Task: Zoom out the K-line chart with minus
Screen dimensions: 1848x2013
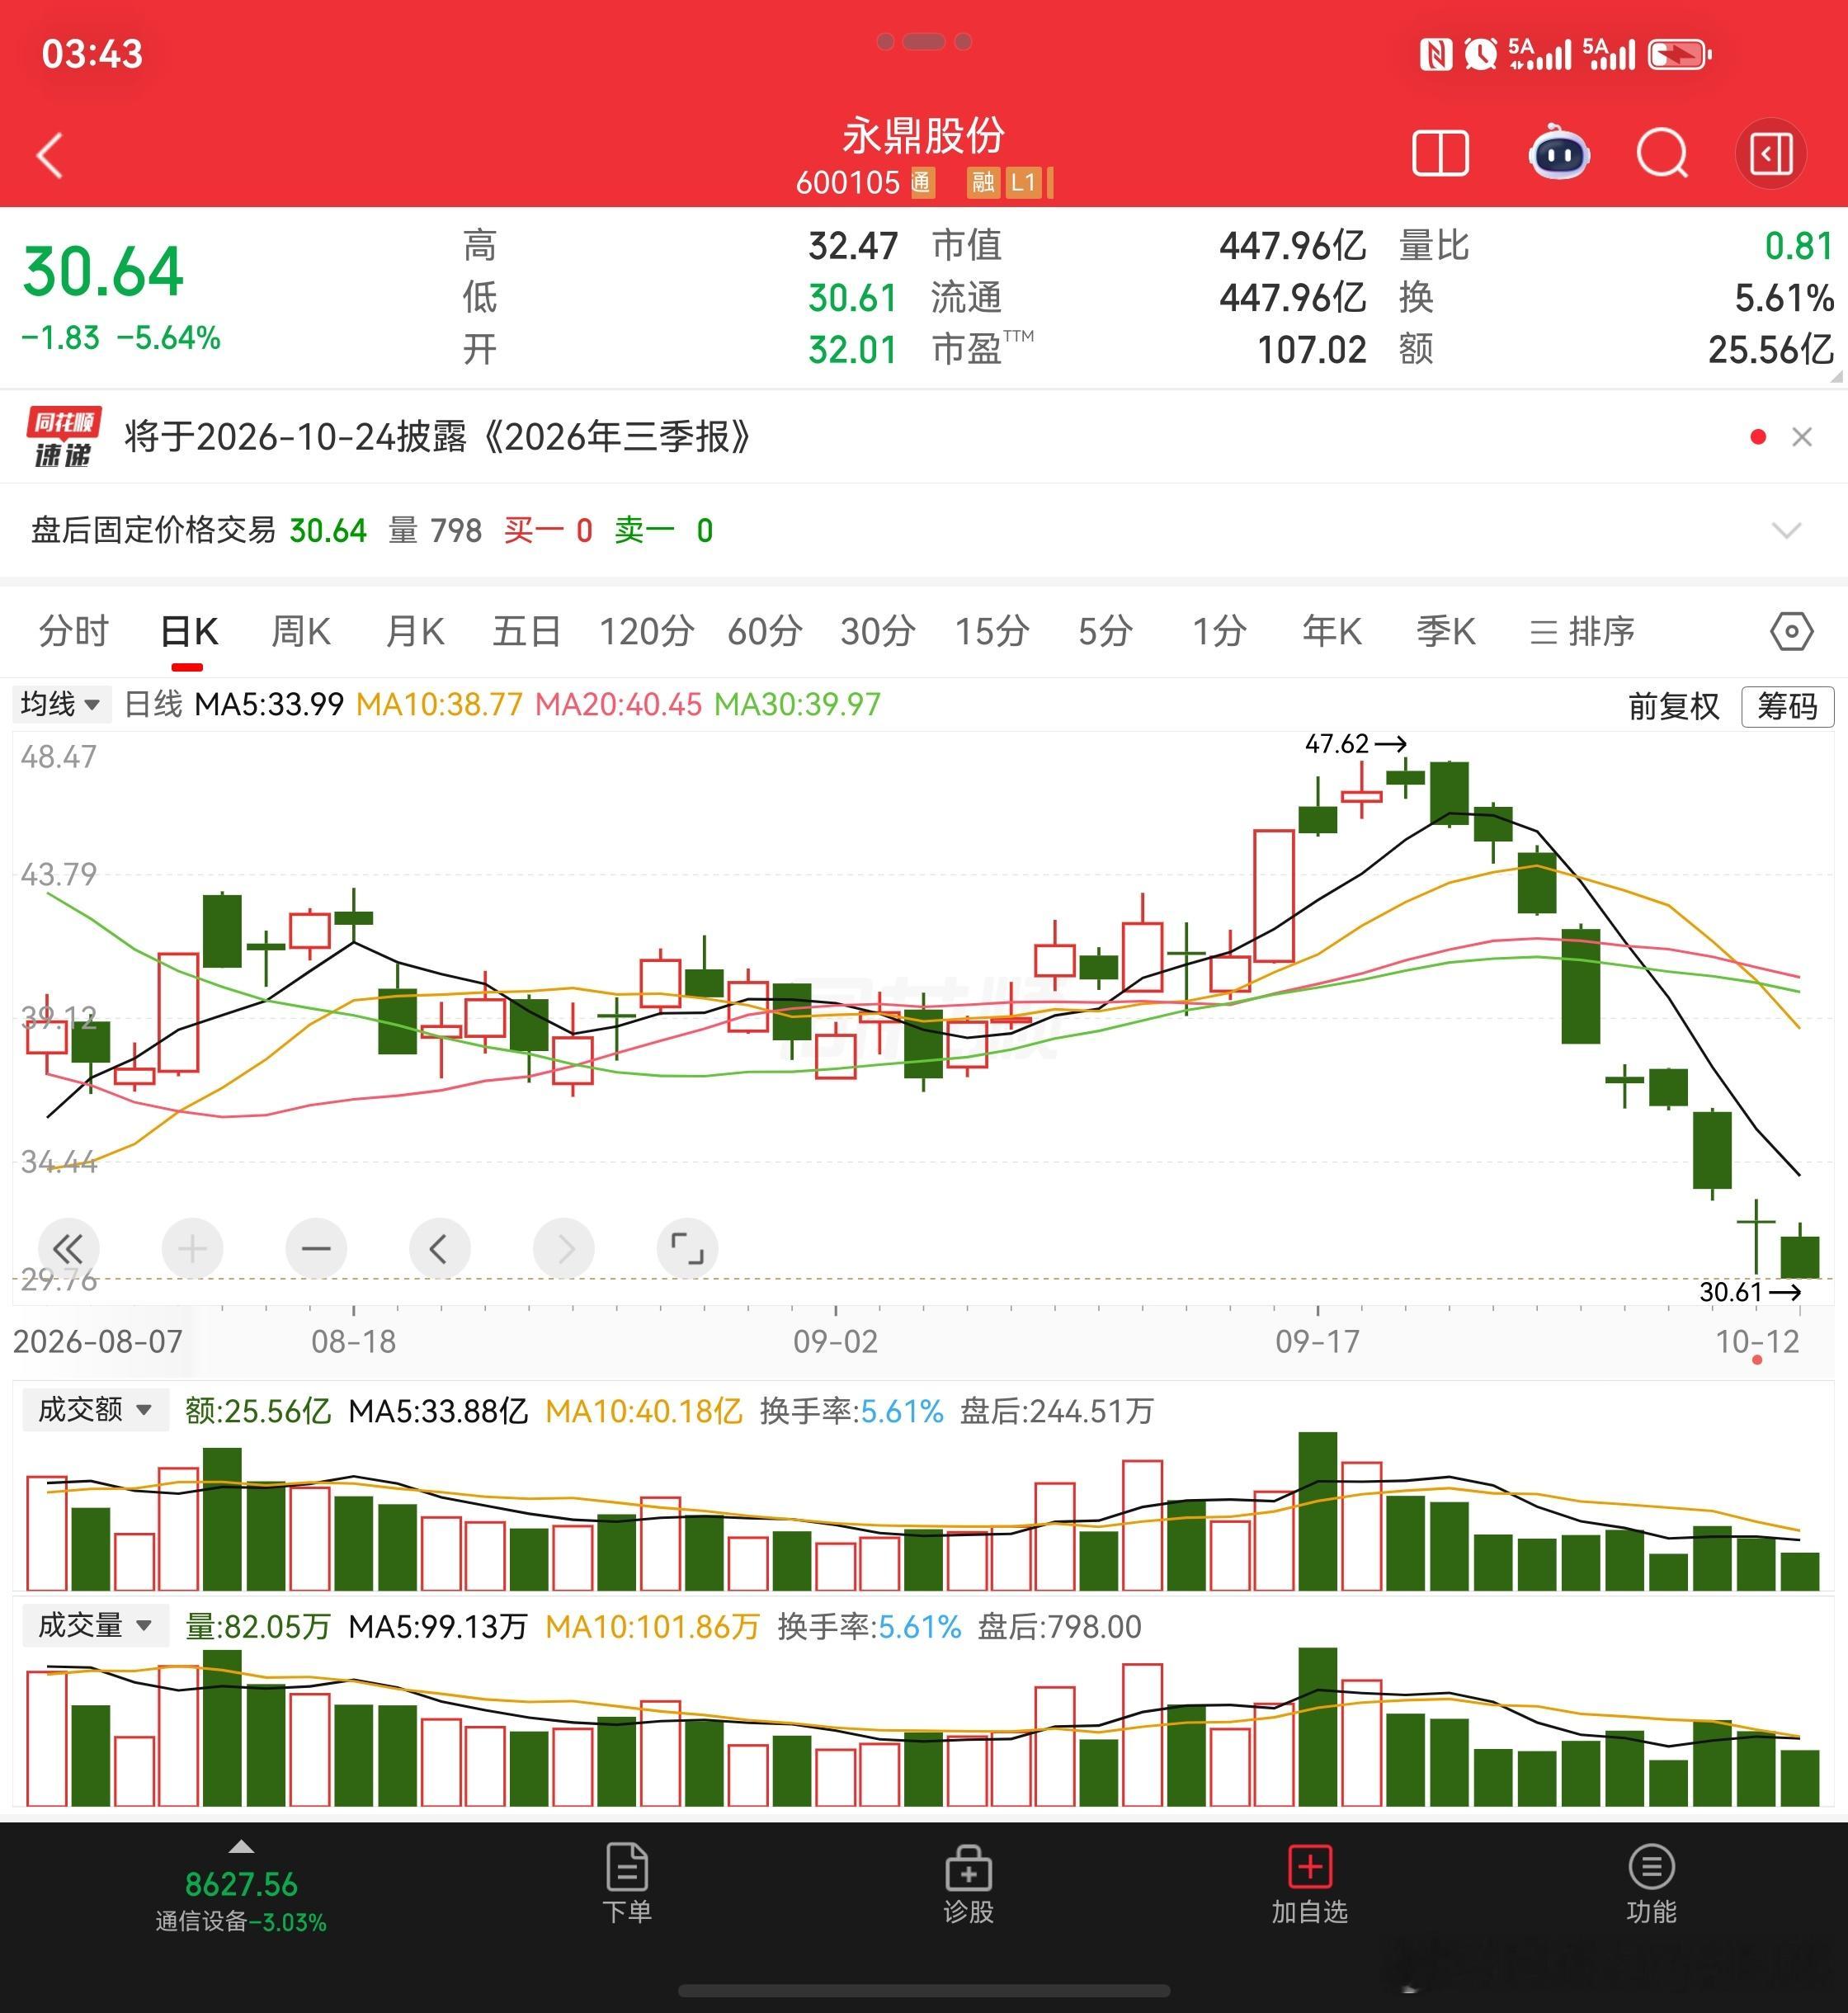Action: (x=316, y=1248)
